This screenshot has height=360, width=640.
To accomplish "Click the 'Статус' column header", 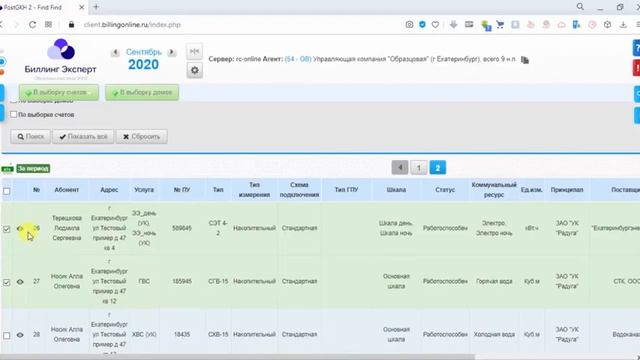I will [x=445, y=190].
